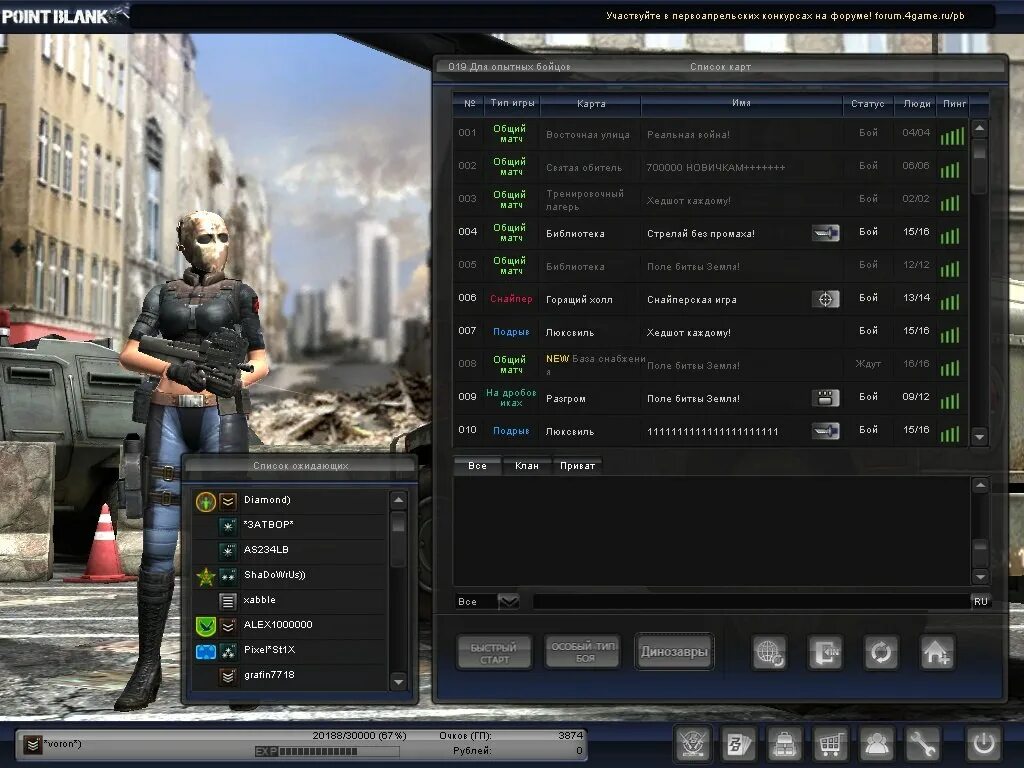Screen dimensions: 1024x768
Task: Select room 002 Святая обитель row
Action: [x=711, y=167]
